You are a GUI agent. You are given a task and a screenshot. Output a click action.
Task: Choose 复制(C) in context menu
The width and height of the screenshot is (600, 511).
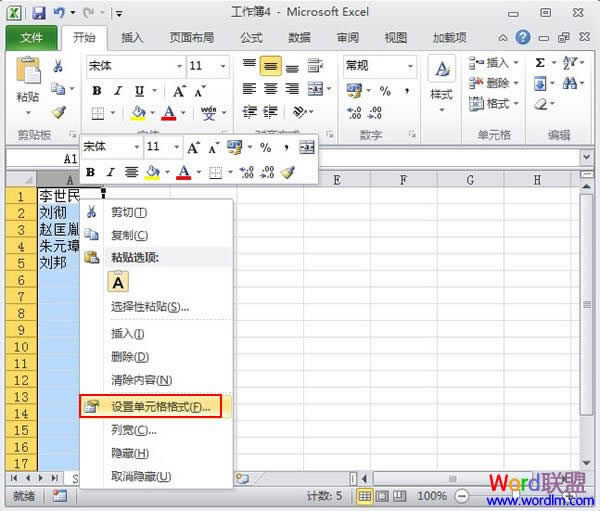[x=157, y=235]
